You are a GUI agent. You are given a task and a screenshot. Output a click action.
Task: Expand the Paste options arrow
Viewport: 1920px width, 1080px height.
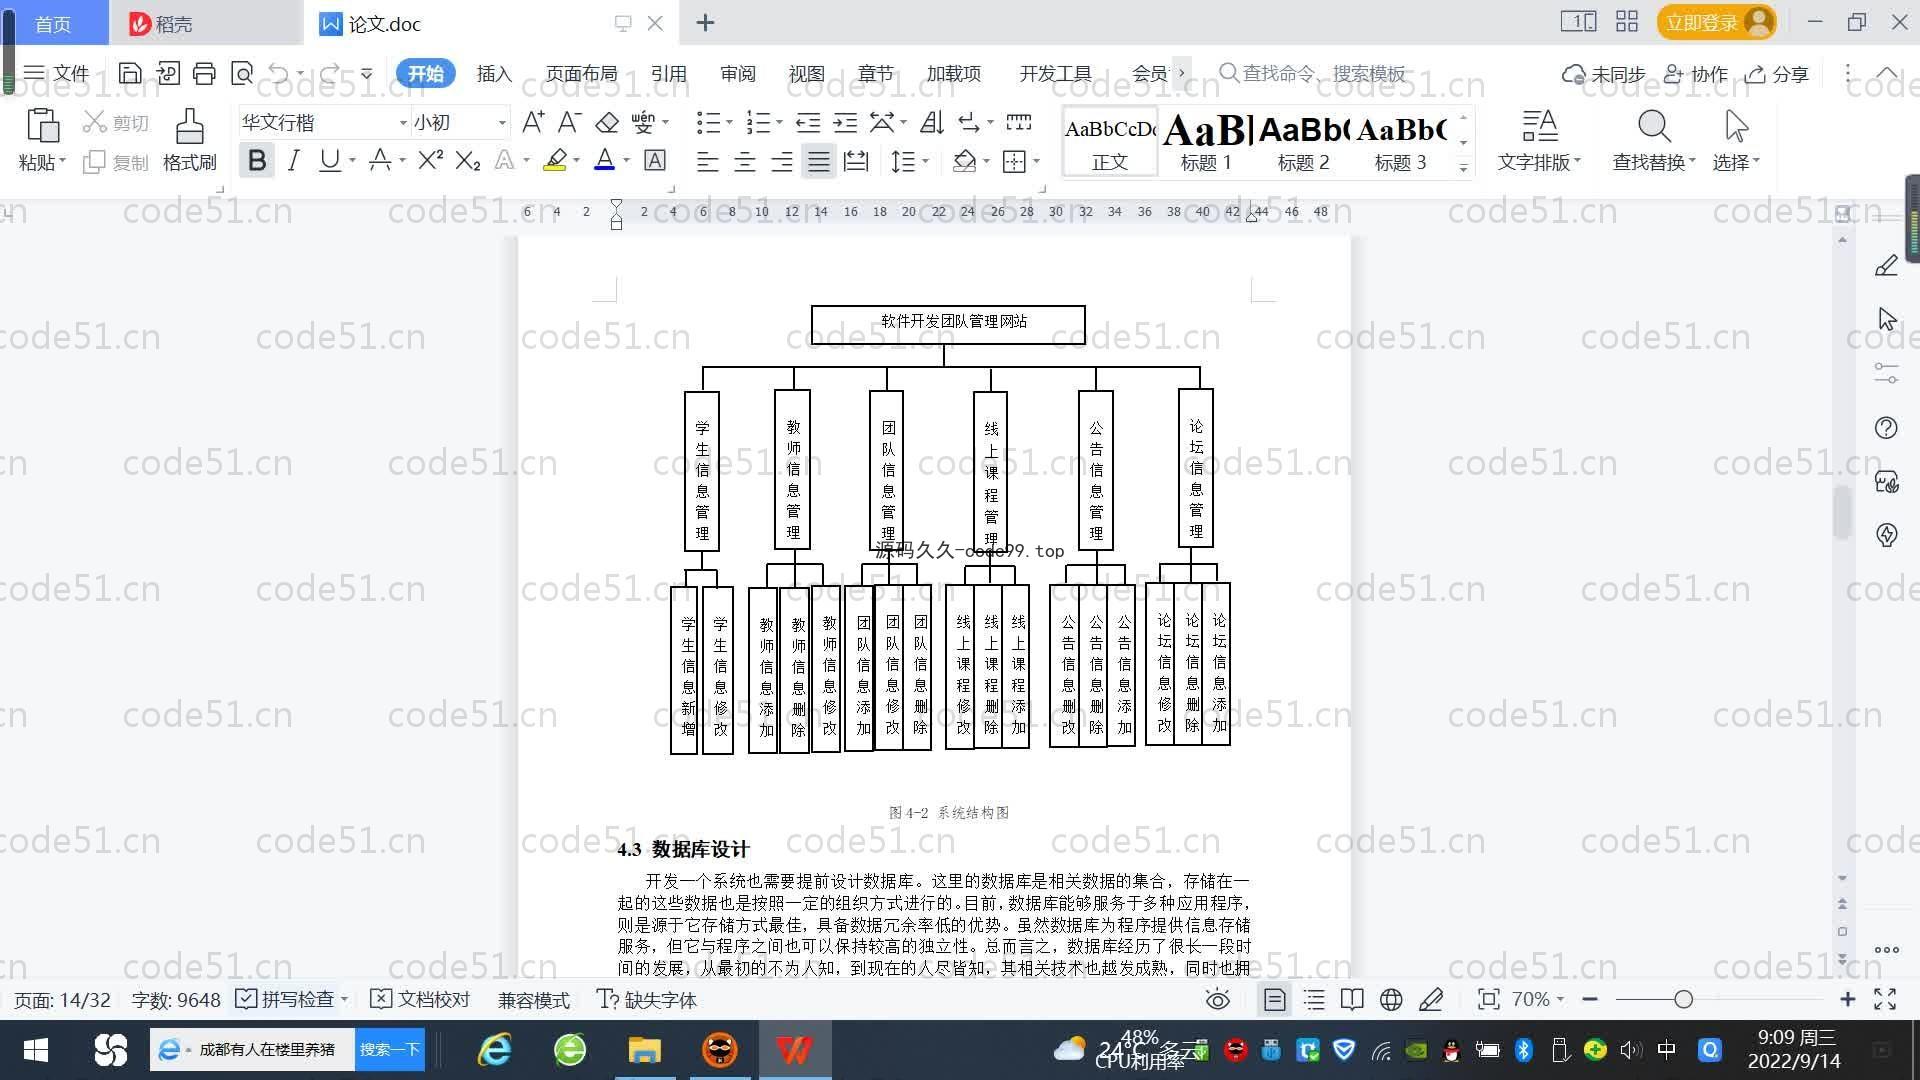click(62, 162)
